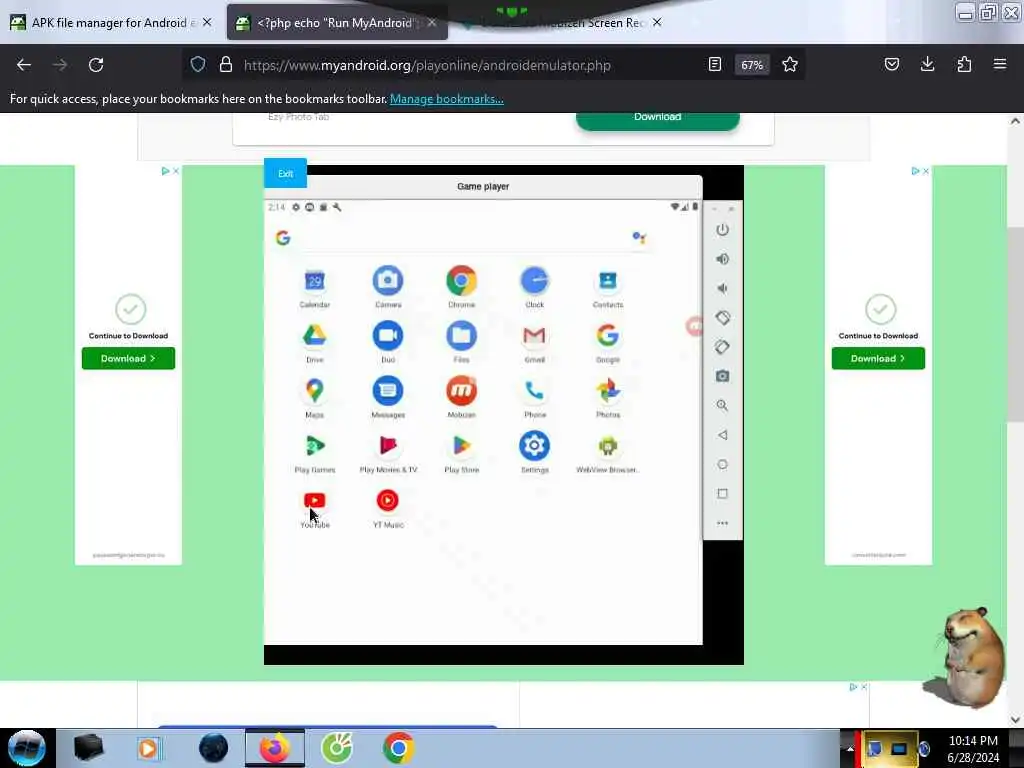This screenshot has height=768, width=1024.
Task: Click the URL address bar
Action: (427, 65)
